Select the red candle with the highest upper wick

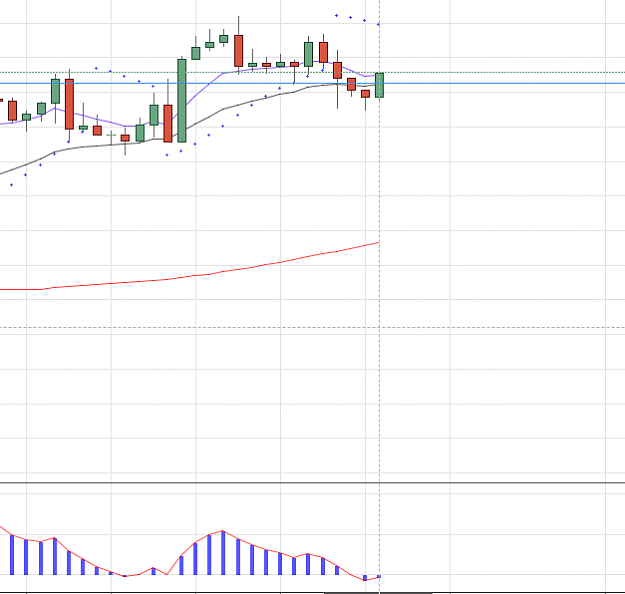click(x=238, y=51)
